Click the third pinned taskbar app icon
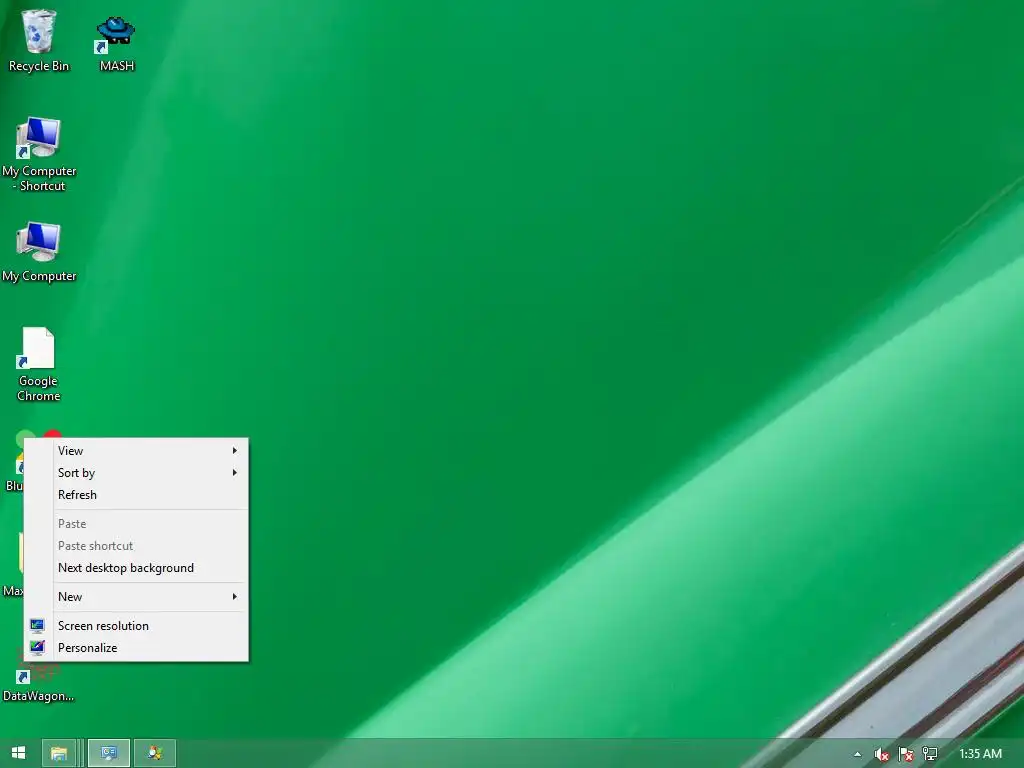 click(x=155, y=754)
